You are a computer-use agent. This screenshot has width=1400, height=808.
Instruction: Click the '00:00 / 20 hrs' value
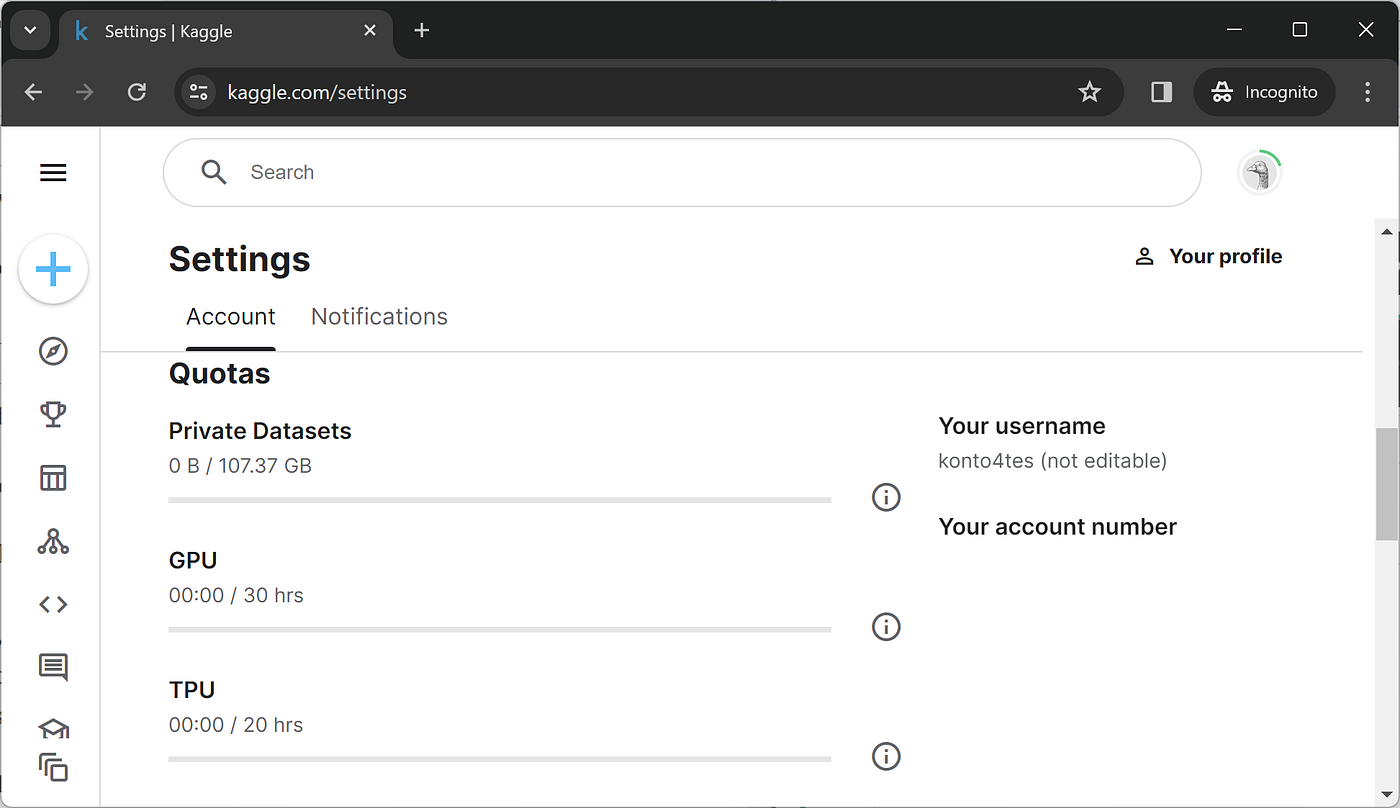[x=236, y=725]
